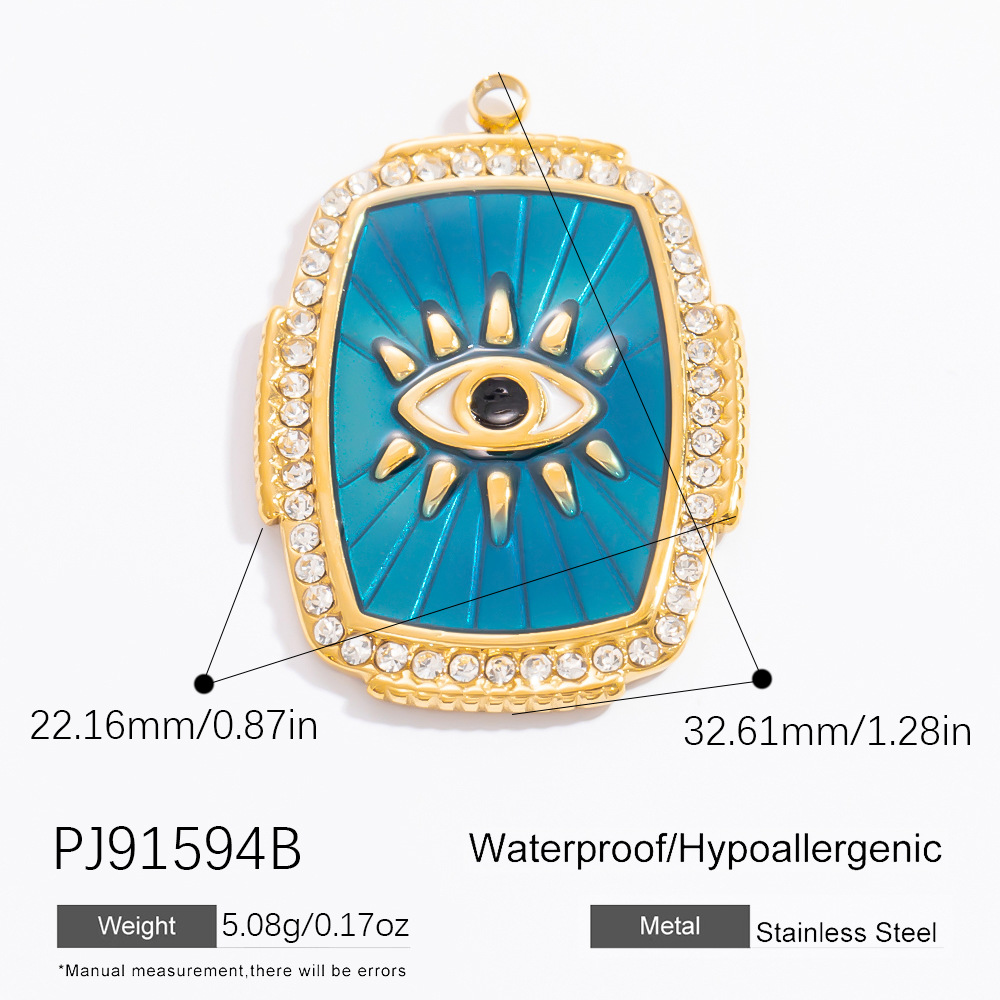Click the 5.08g/0.17oz weight value
The height and width of the screenshot is (1000, 1000).
pyautogui.click(x=315, y=925)
